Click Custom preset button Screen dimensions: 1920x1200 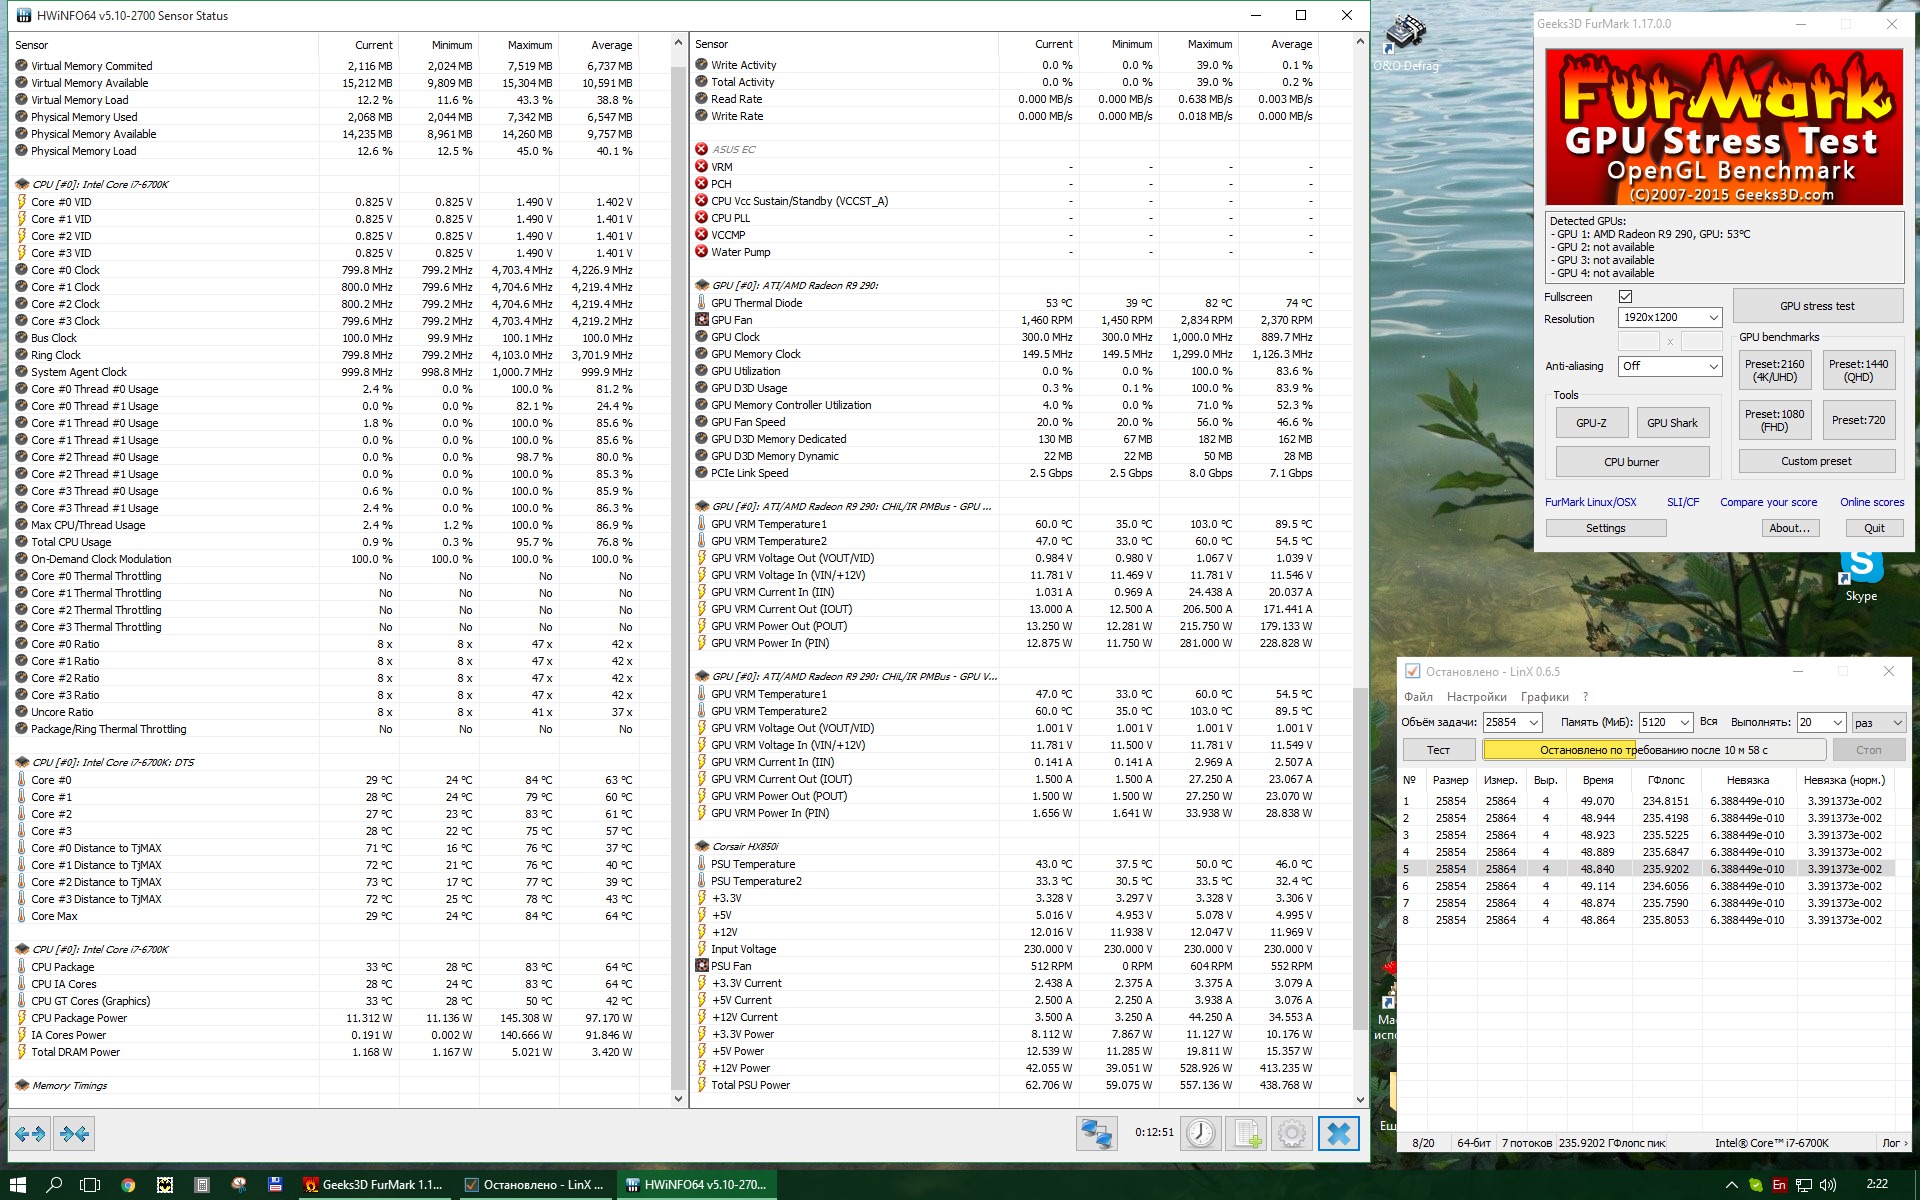point(1816,461)
